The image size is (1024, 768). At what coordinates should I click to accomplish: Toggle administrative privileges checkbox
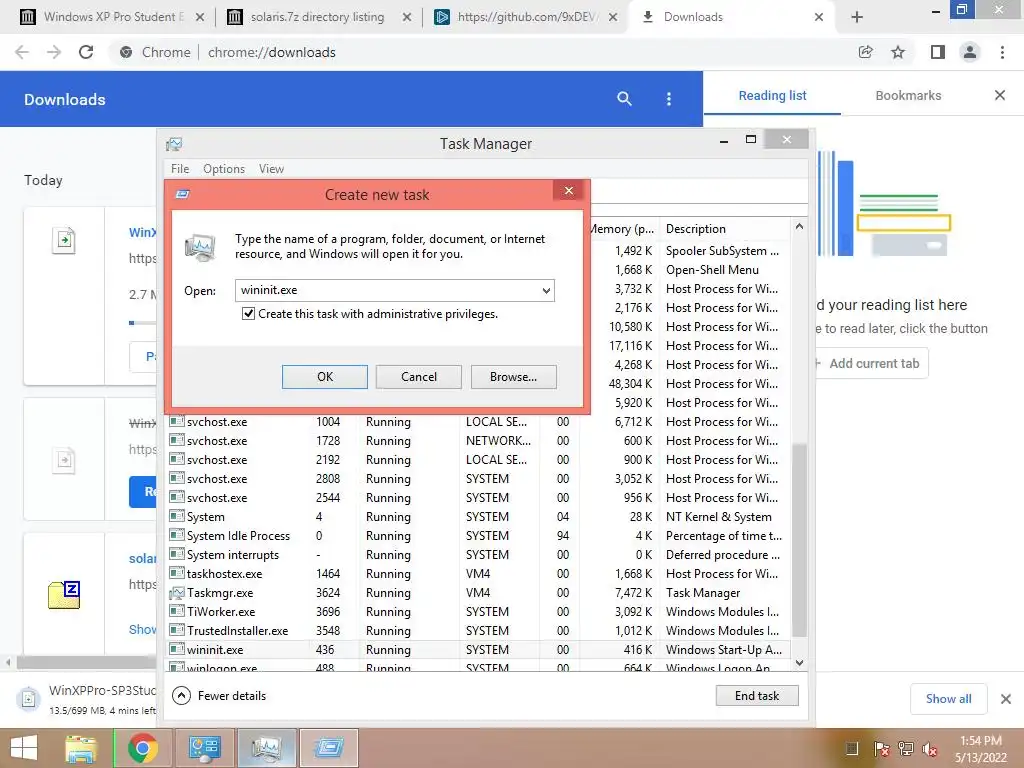pyautogui.click(x=248, y=313)
